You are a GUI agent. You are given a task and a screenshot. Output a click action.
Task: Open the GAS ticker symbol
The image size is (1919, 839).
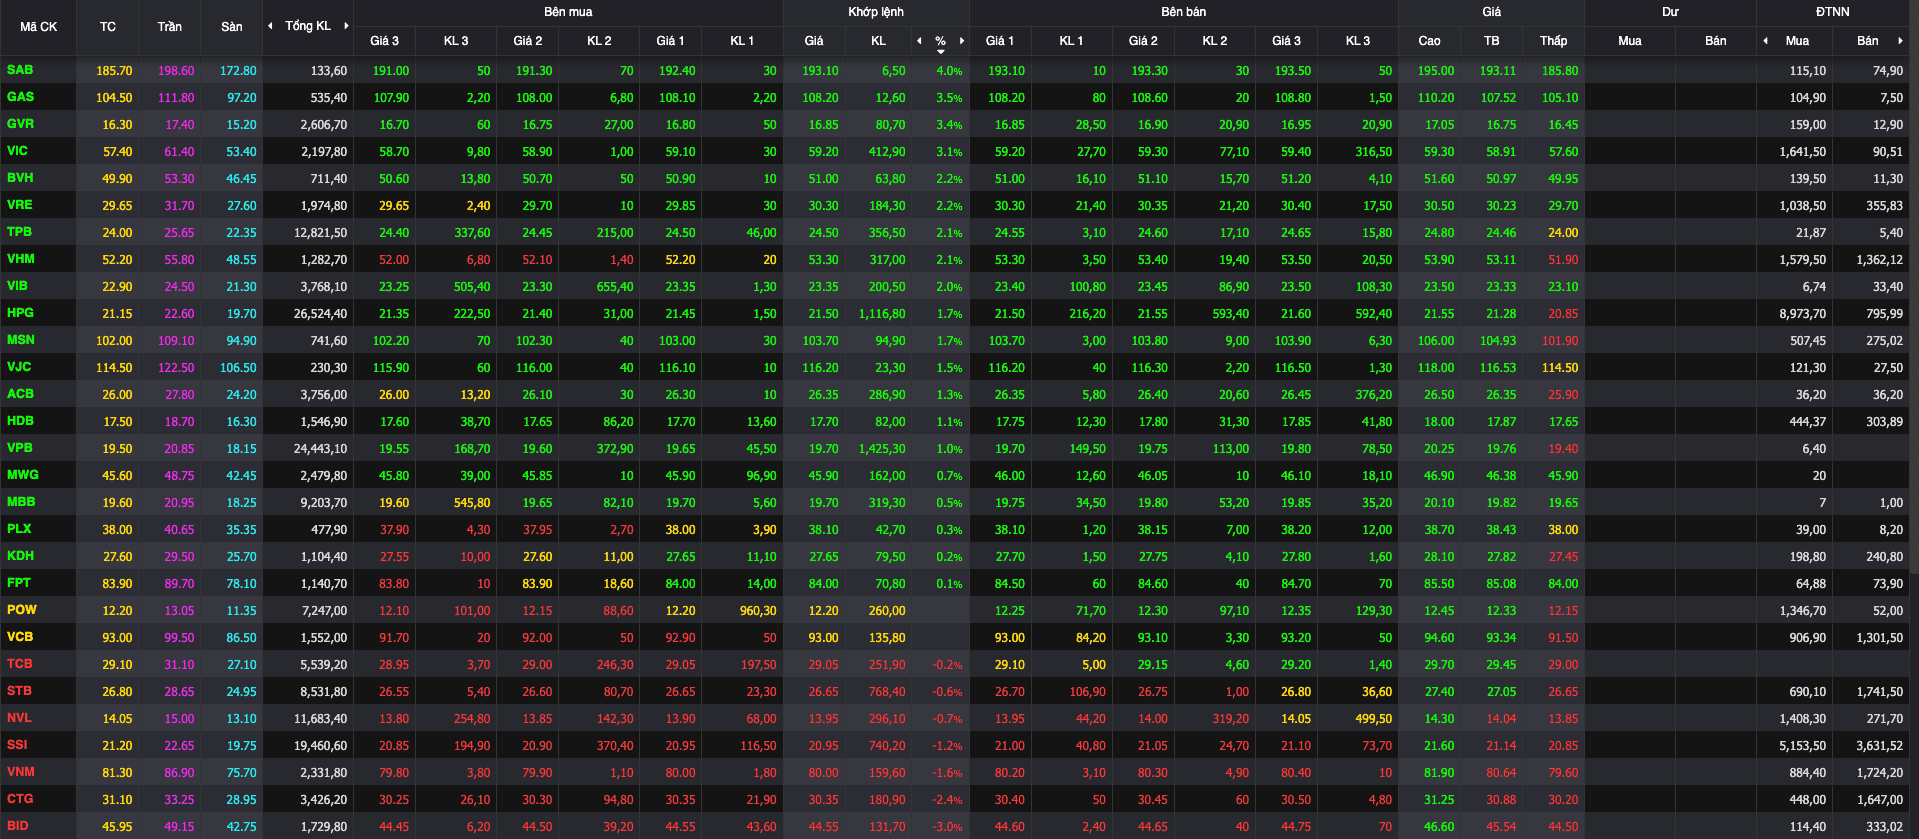pos(20,97)
